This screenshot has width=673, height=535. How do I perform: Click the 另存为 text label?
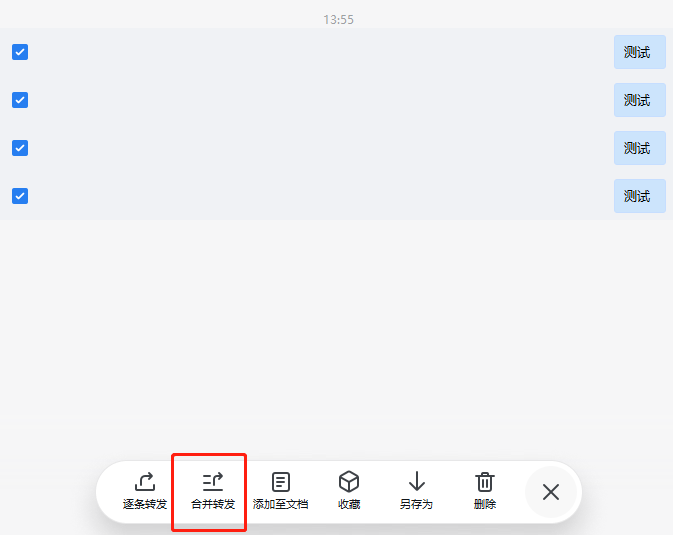coord(416,504)
